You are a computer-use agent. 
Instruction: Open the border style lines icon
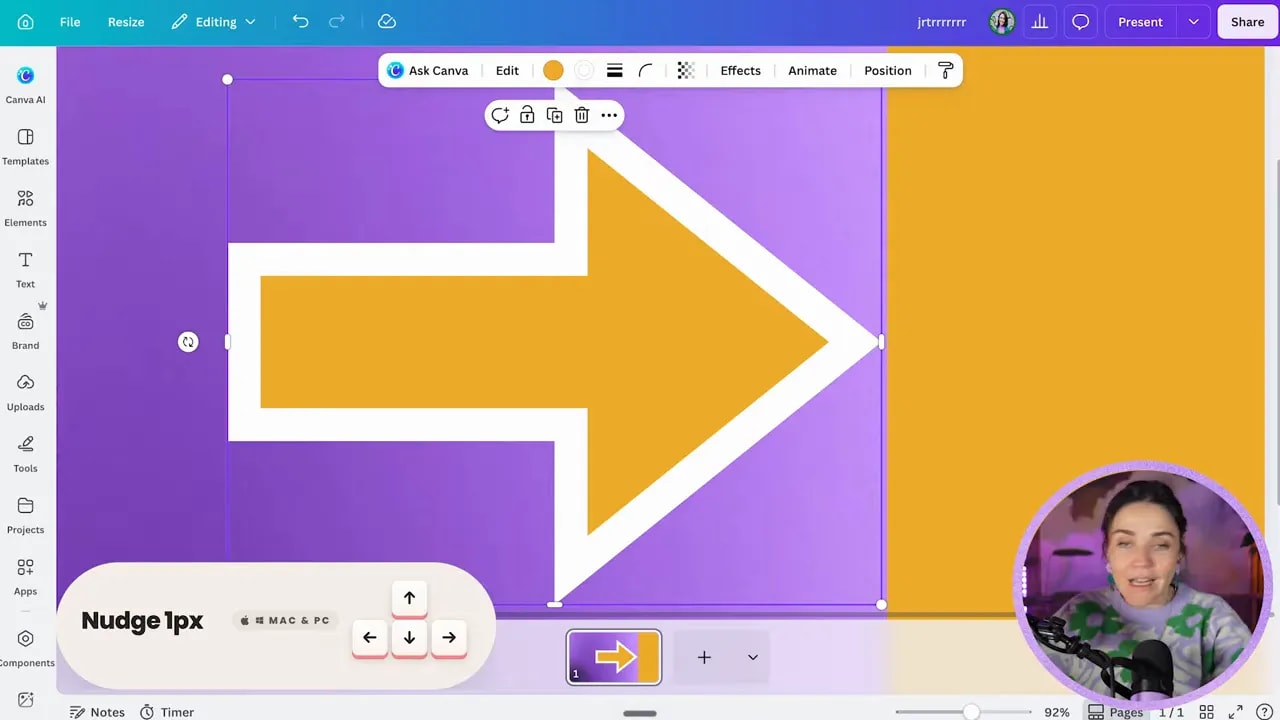point(615,70)
